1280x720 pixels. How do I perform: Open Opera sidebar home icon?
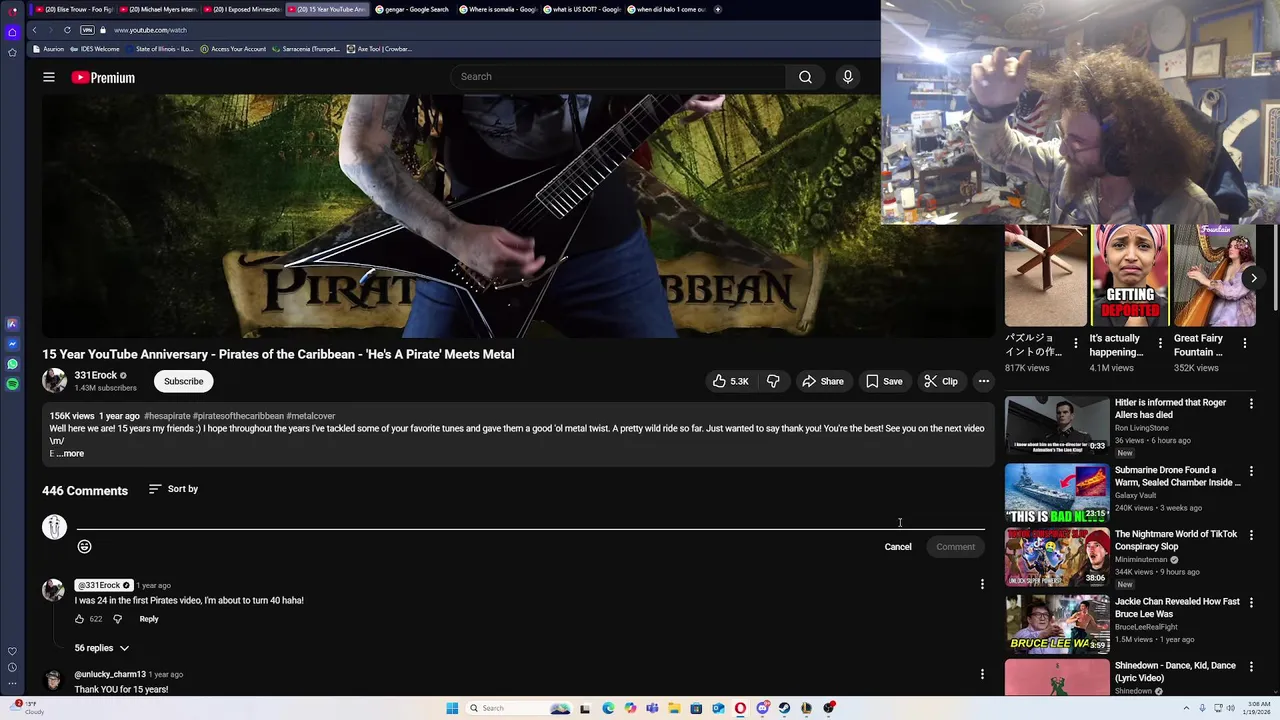pyautogui.click(x=12, y=32)
